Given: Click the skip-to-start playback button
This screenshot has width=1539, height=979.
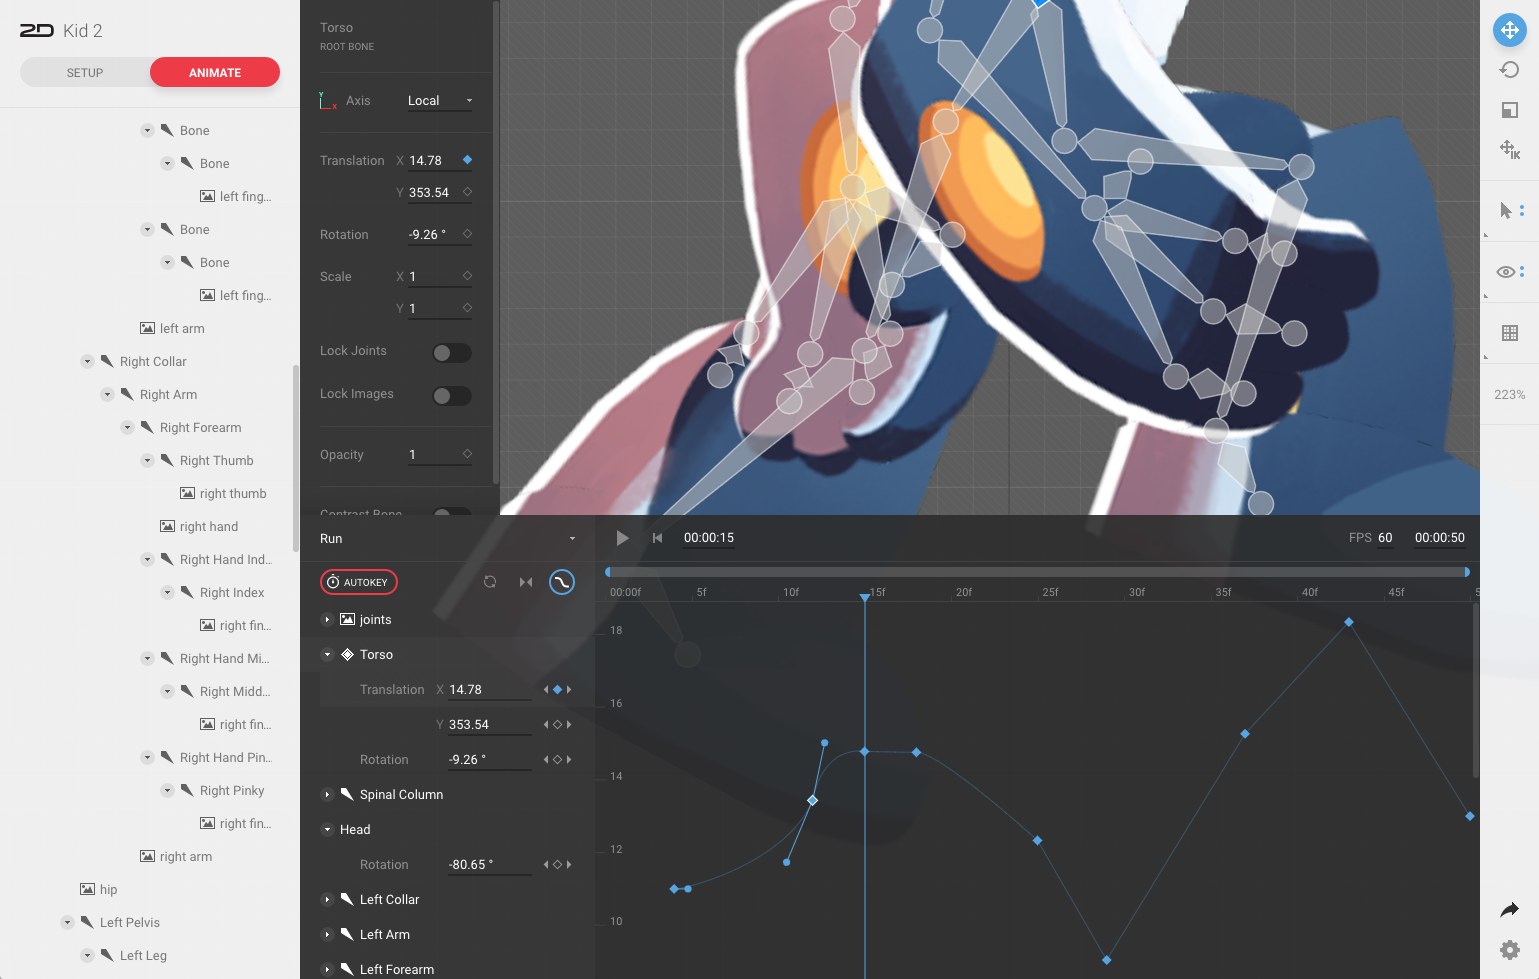Looking at the screenshot, I should coord(657,537).
